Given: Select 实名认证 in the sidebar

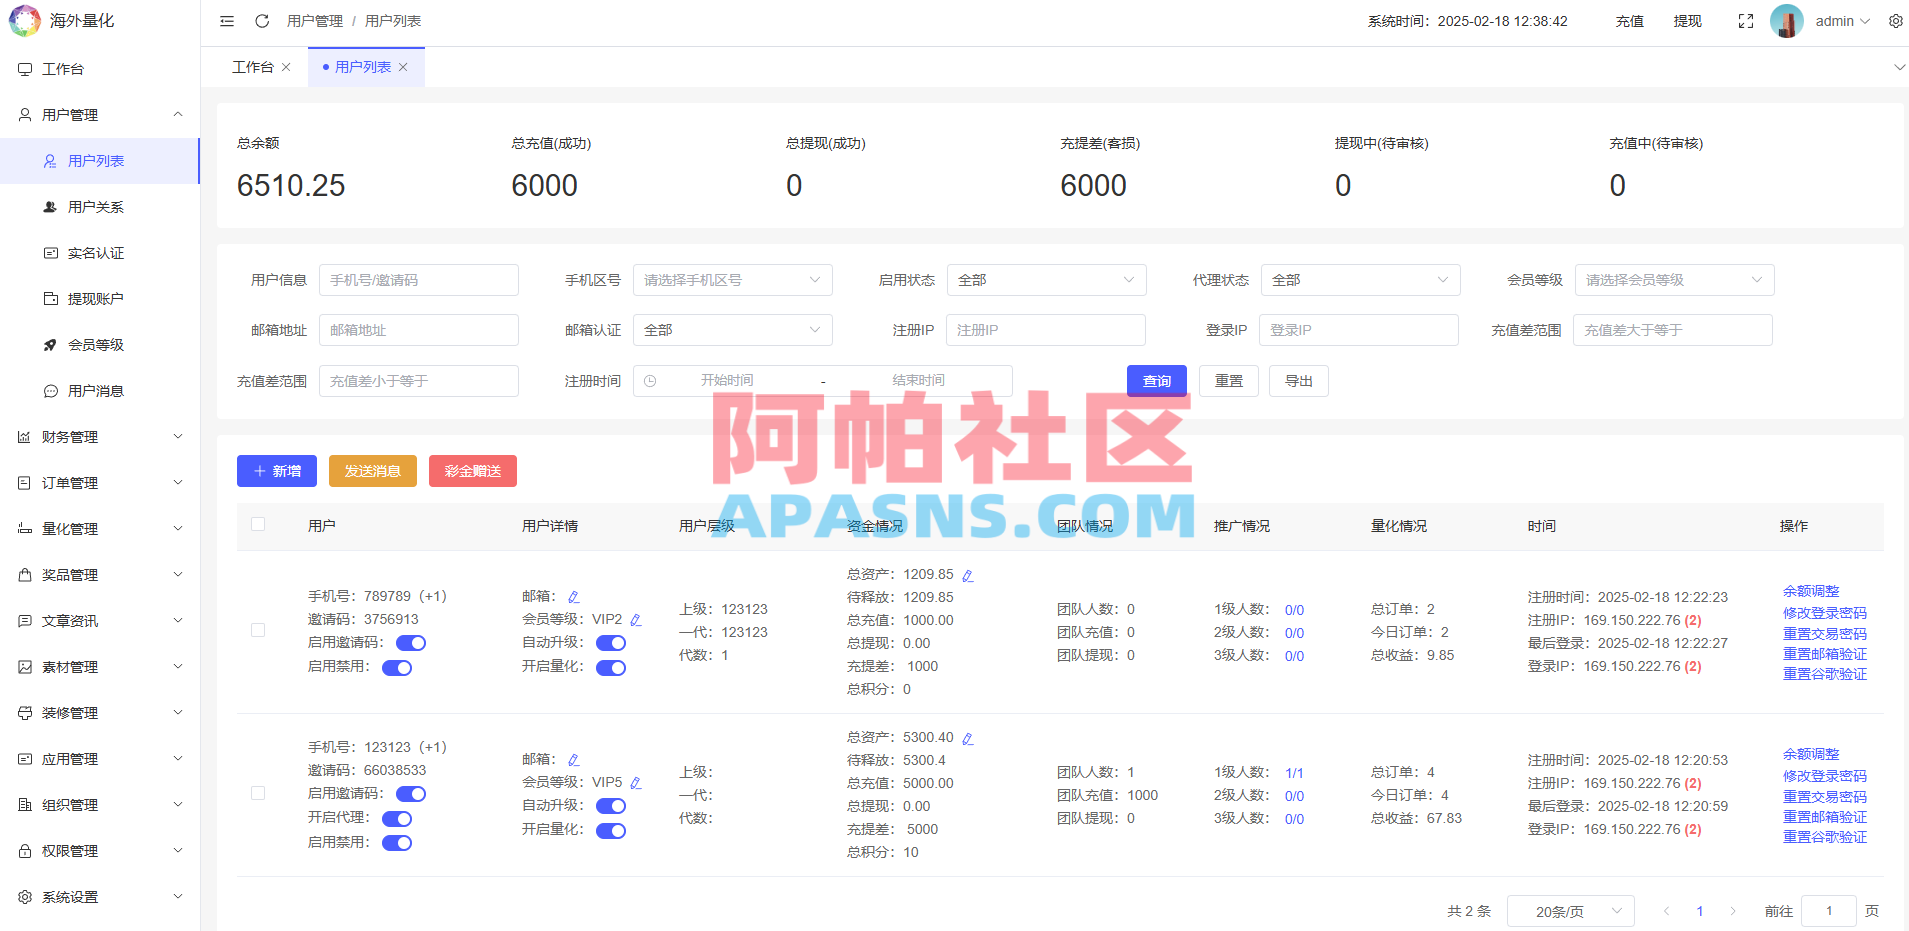Looking at the screenshot, I should [x=96, y=252].
